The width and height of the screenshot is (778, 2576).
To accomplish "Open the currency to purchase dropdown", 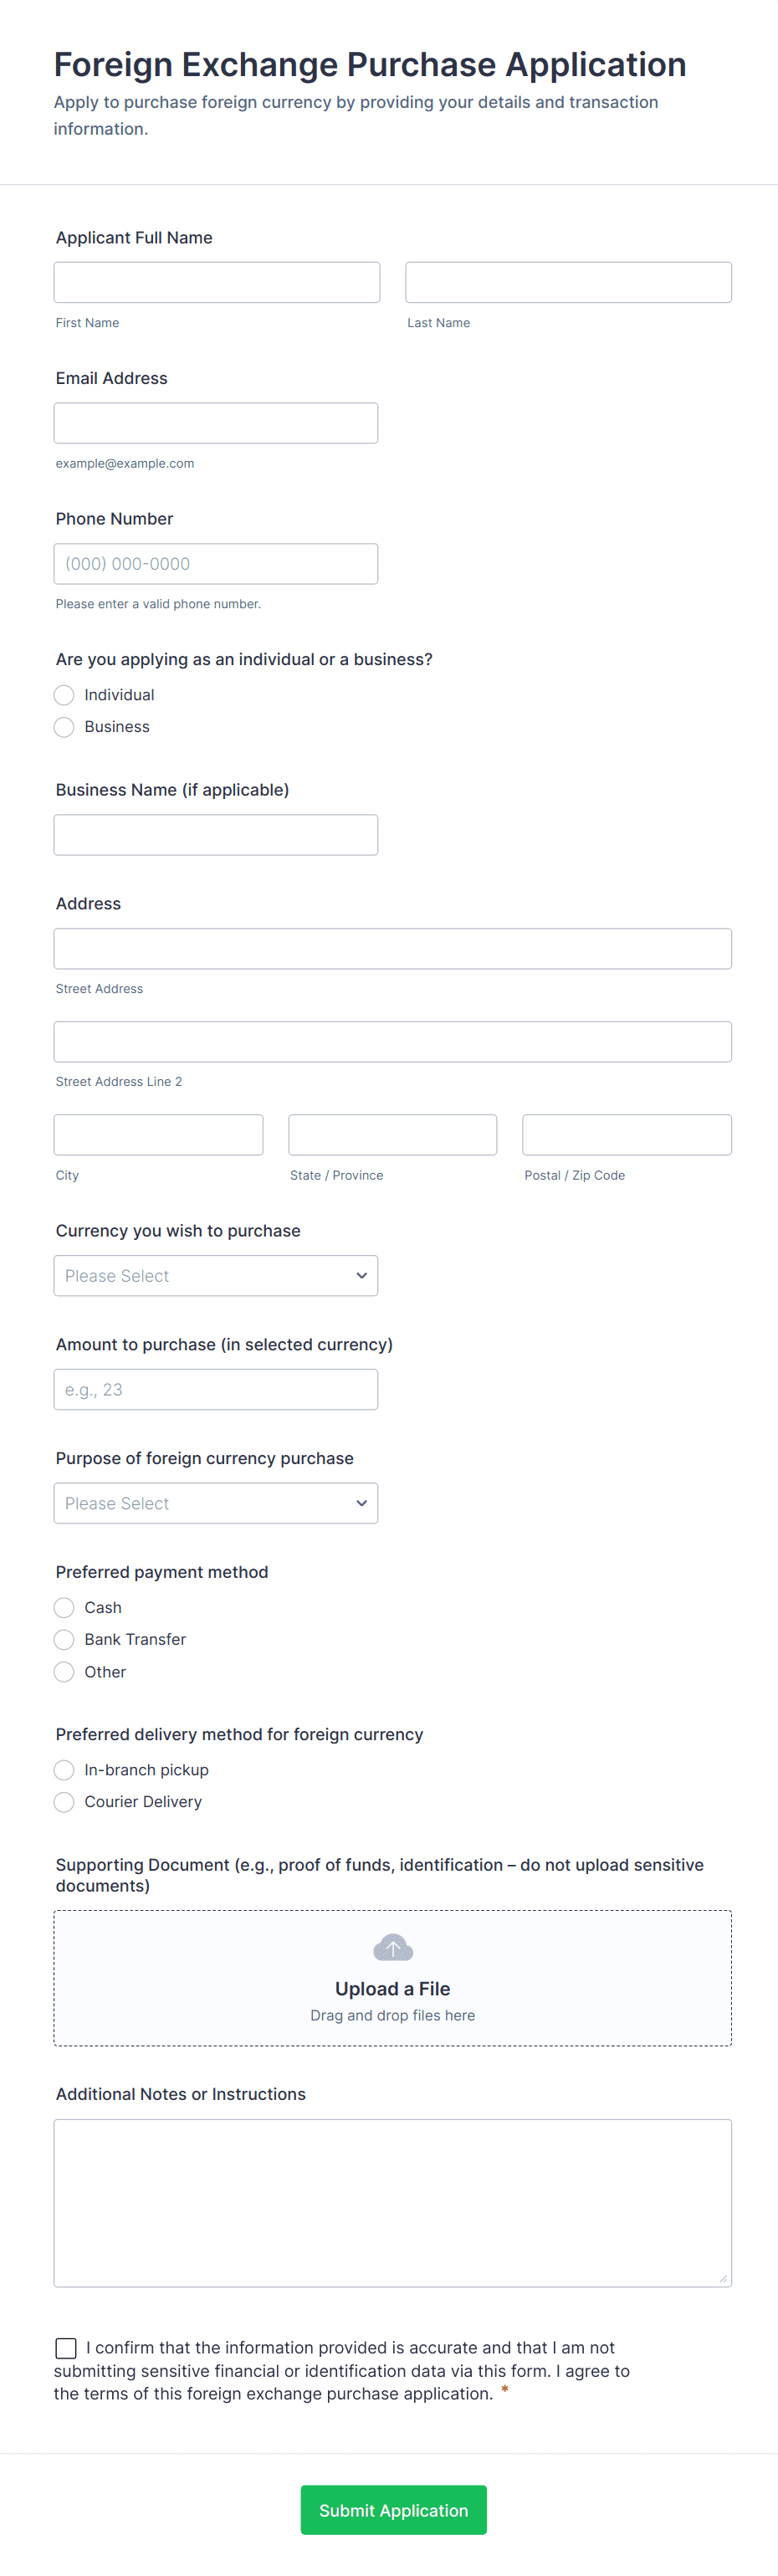I will (x=215, y=1275).
